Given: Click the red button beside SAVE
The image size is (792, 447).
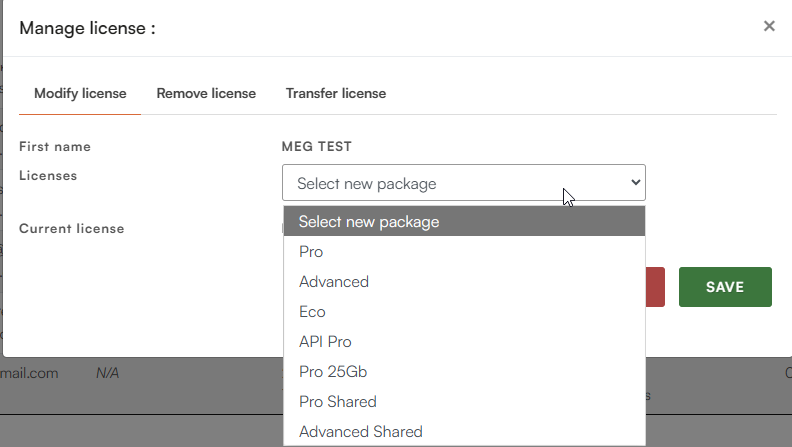Looking at the screenshot, I should click(x=655, y=287).
